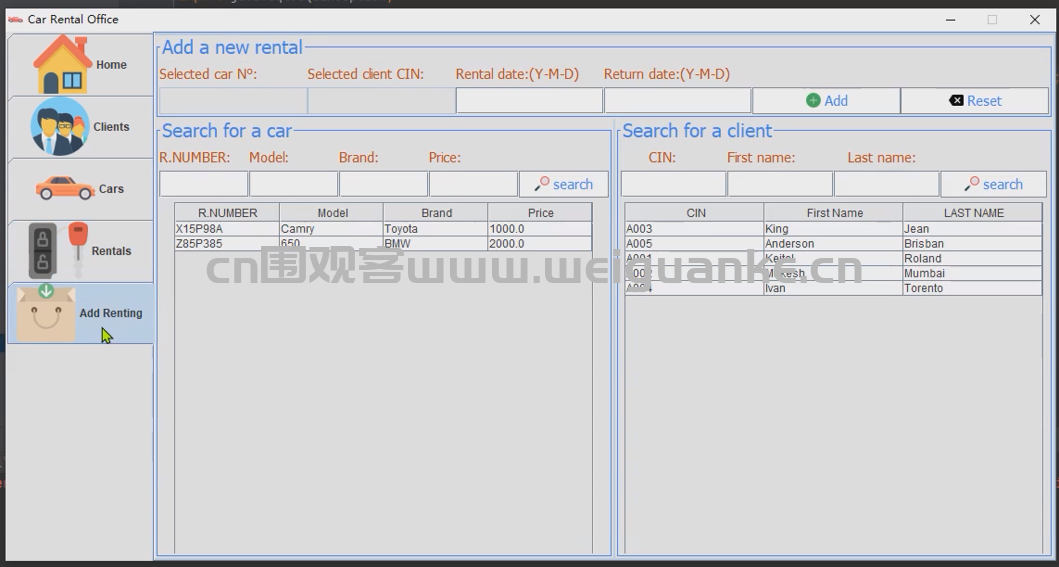1059x567 pixels.
Task: Click the Toyota brand cell
Action: (x=436, y=229)
